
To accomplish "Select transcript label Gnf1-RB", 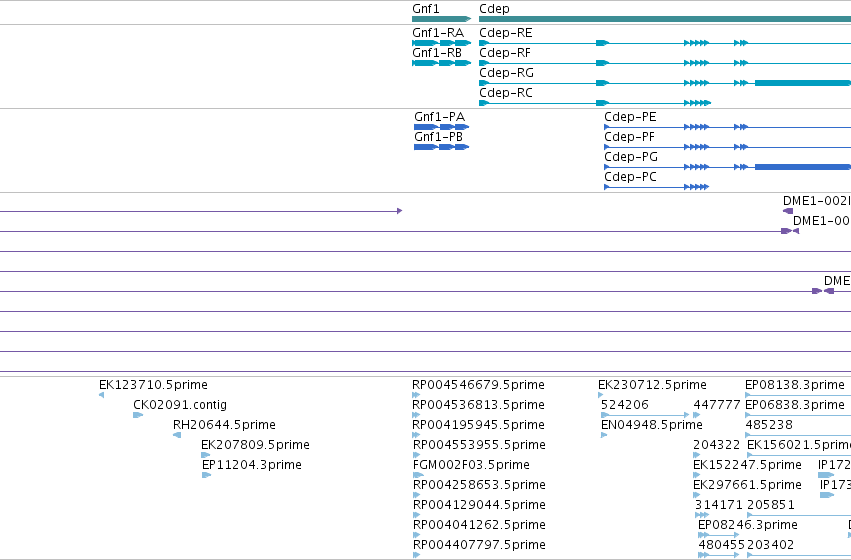I will coord(437,53).
